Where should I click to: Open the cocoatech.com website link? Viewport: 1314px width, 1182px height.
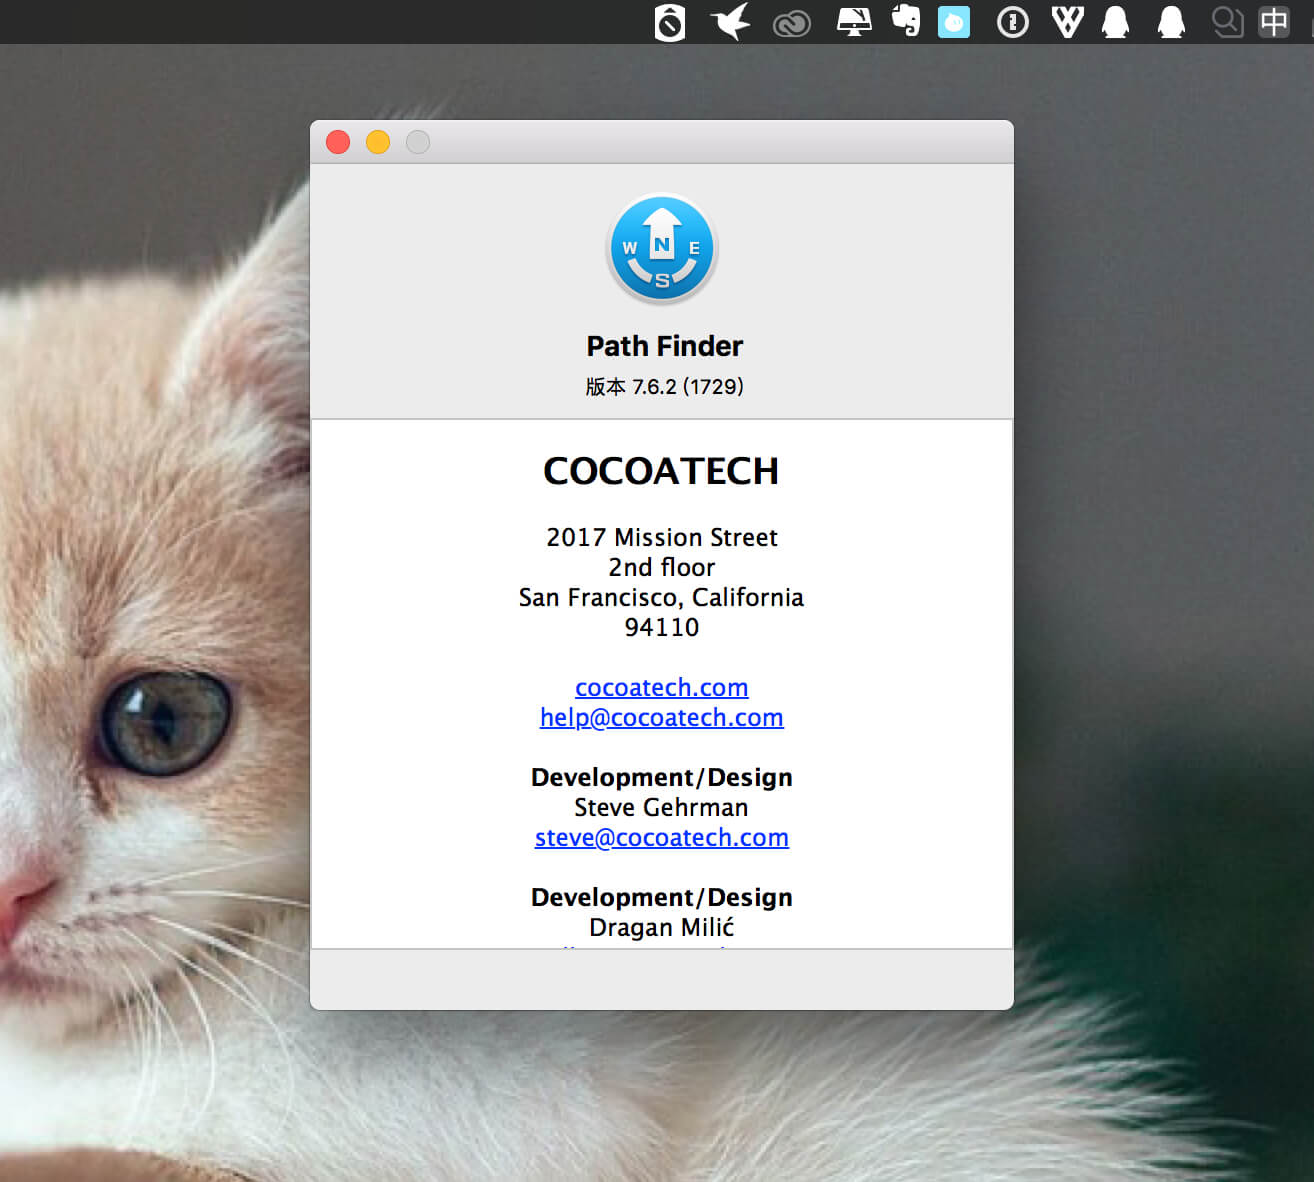point(662,688)
